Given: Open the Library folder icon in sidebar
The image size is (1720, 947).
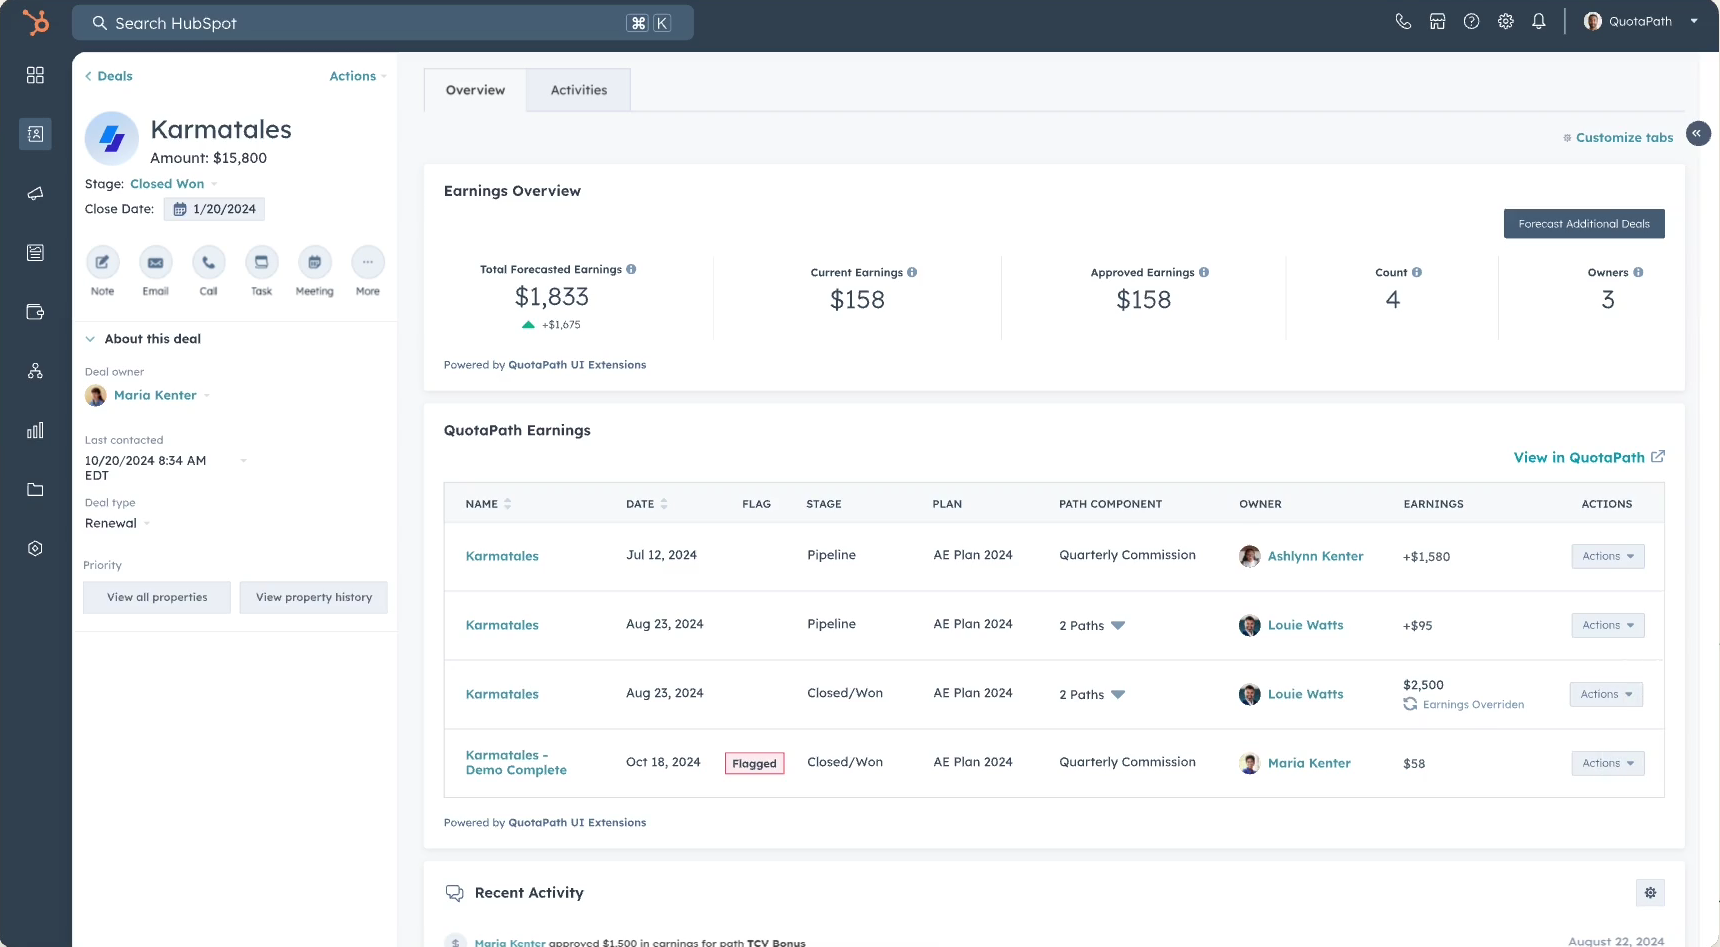Looking at the screenshot, I should pos(35,489).
